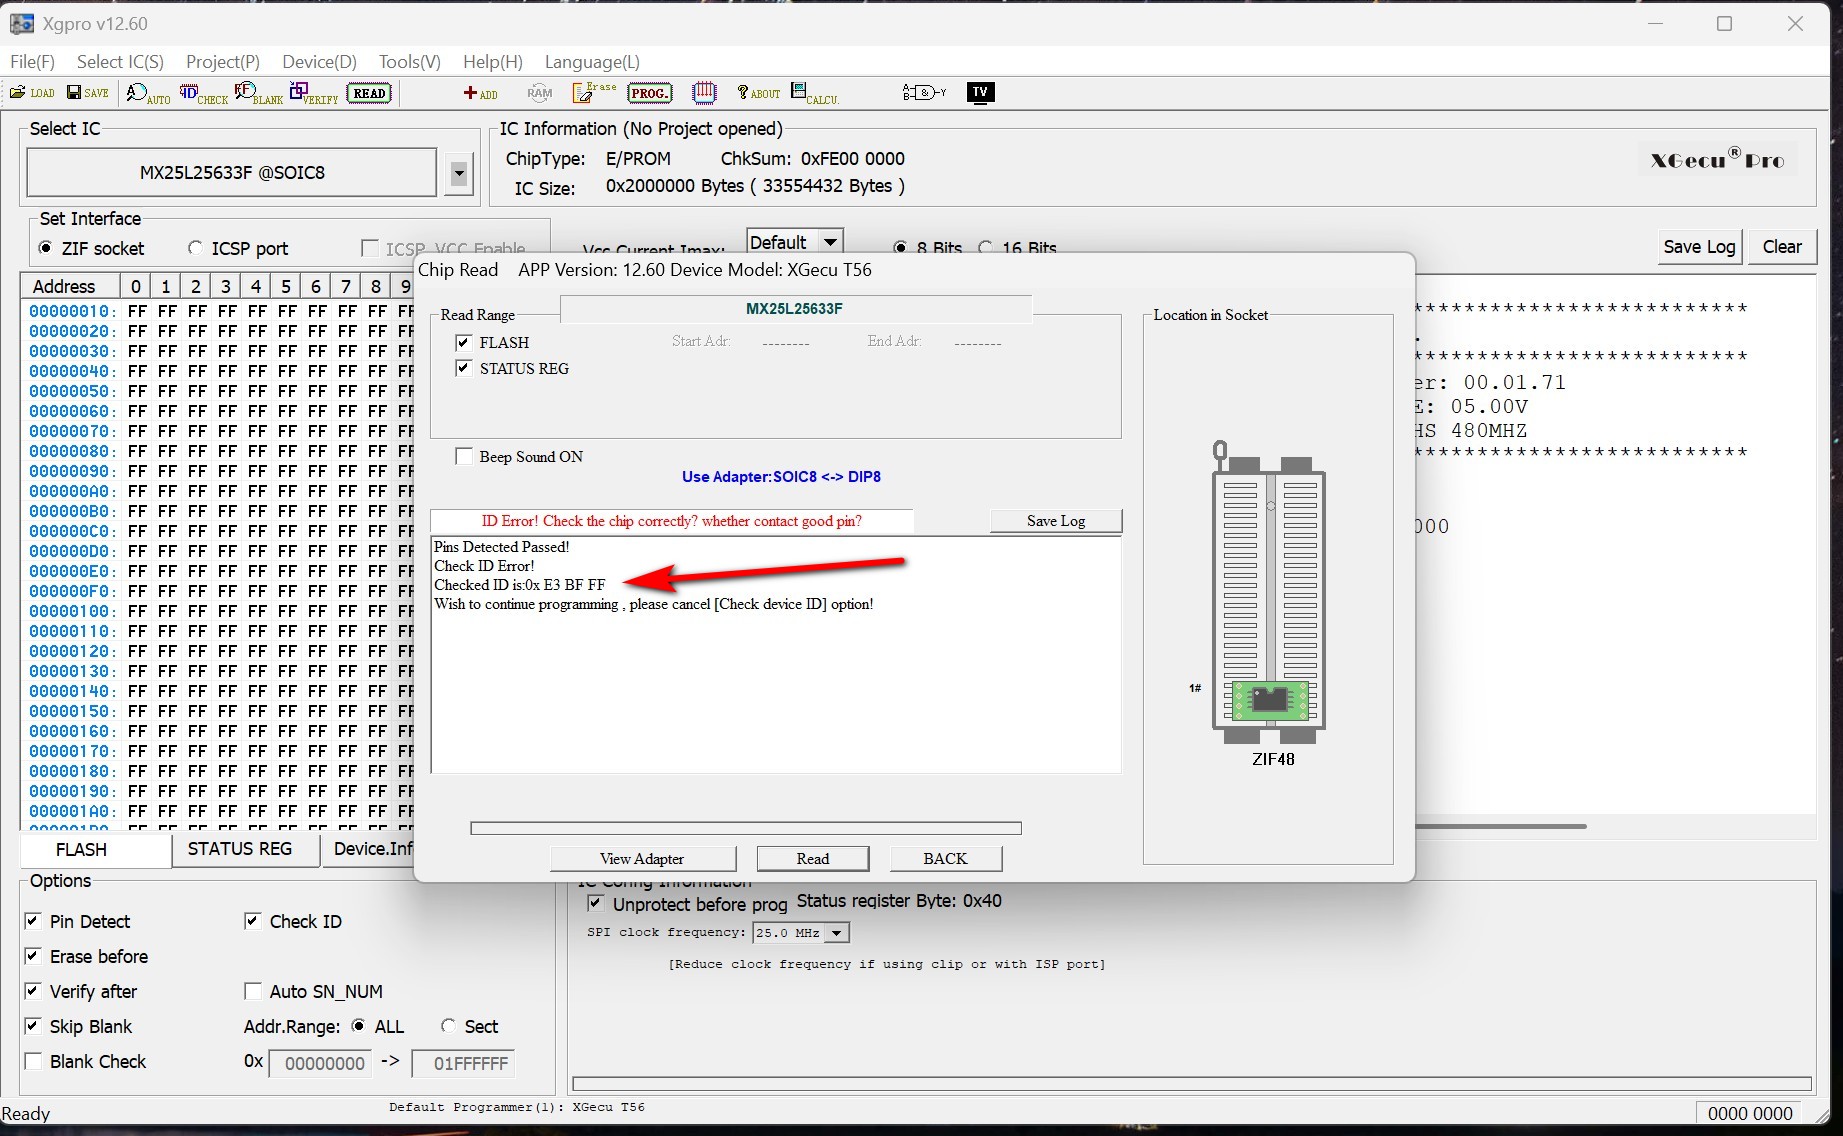Open the CALCU. calculator tool

click(814, 94)
